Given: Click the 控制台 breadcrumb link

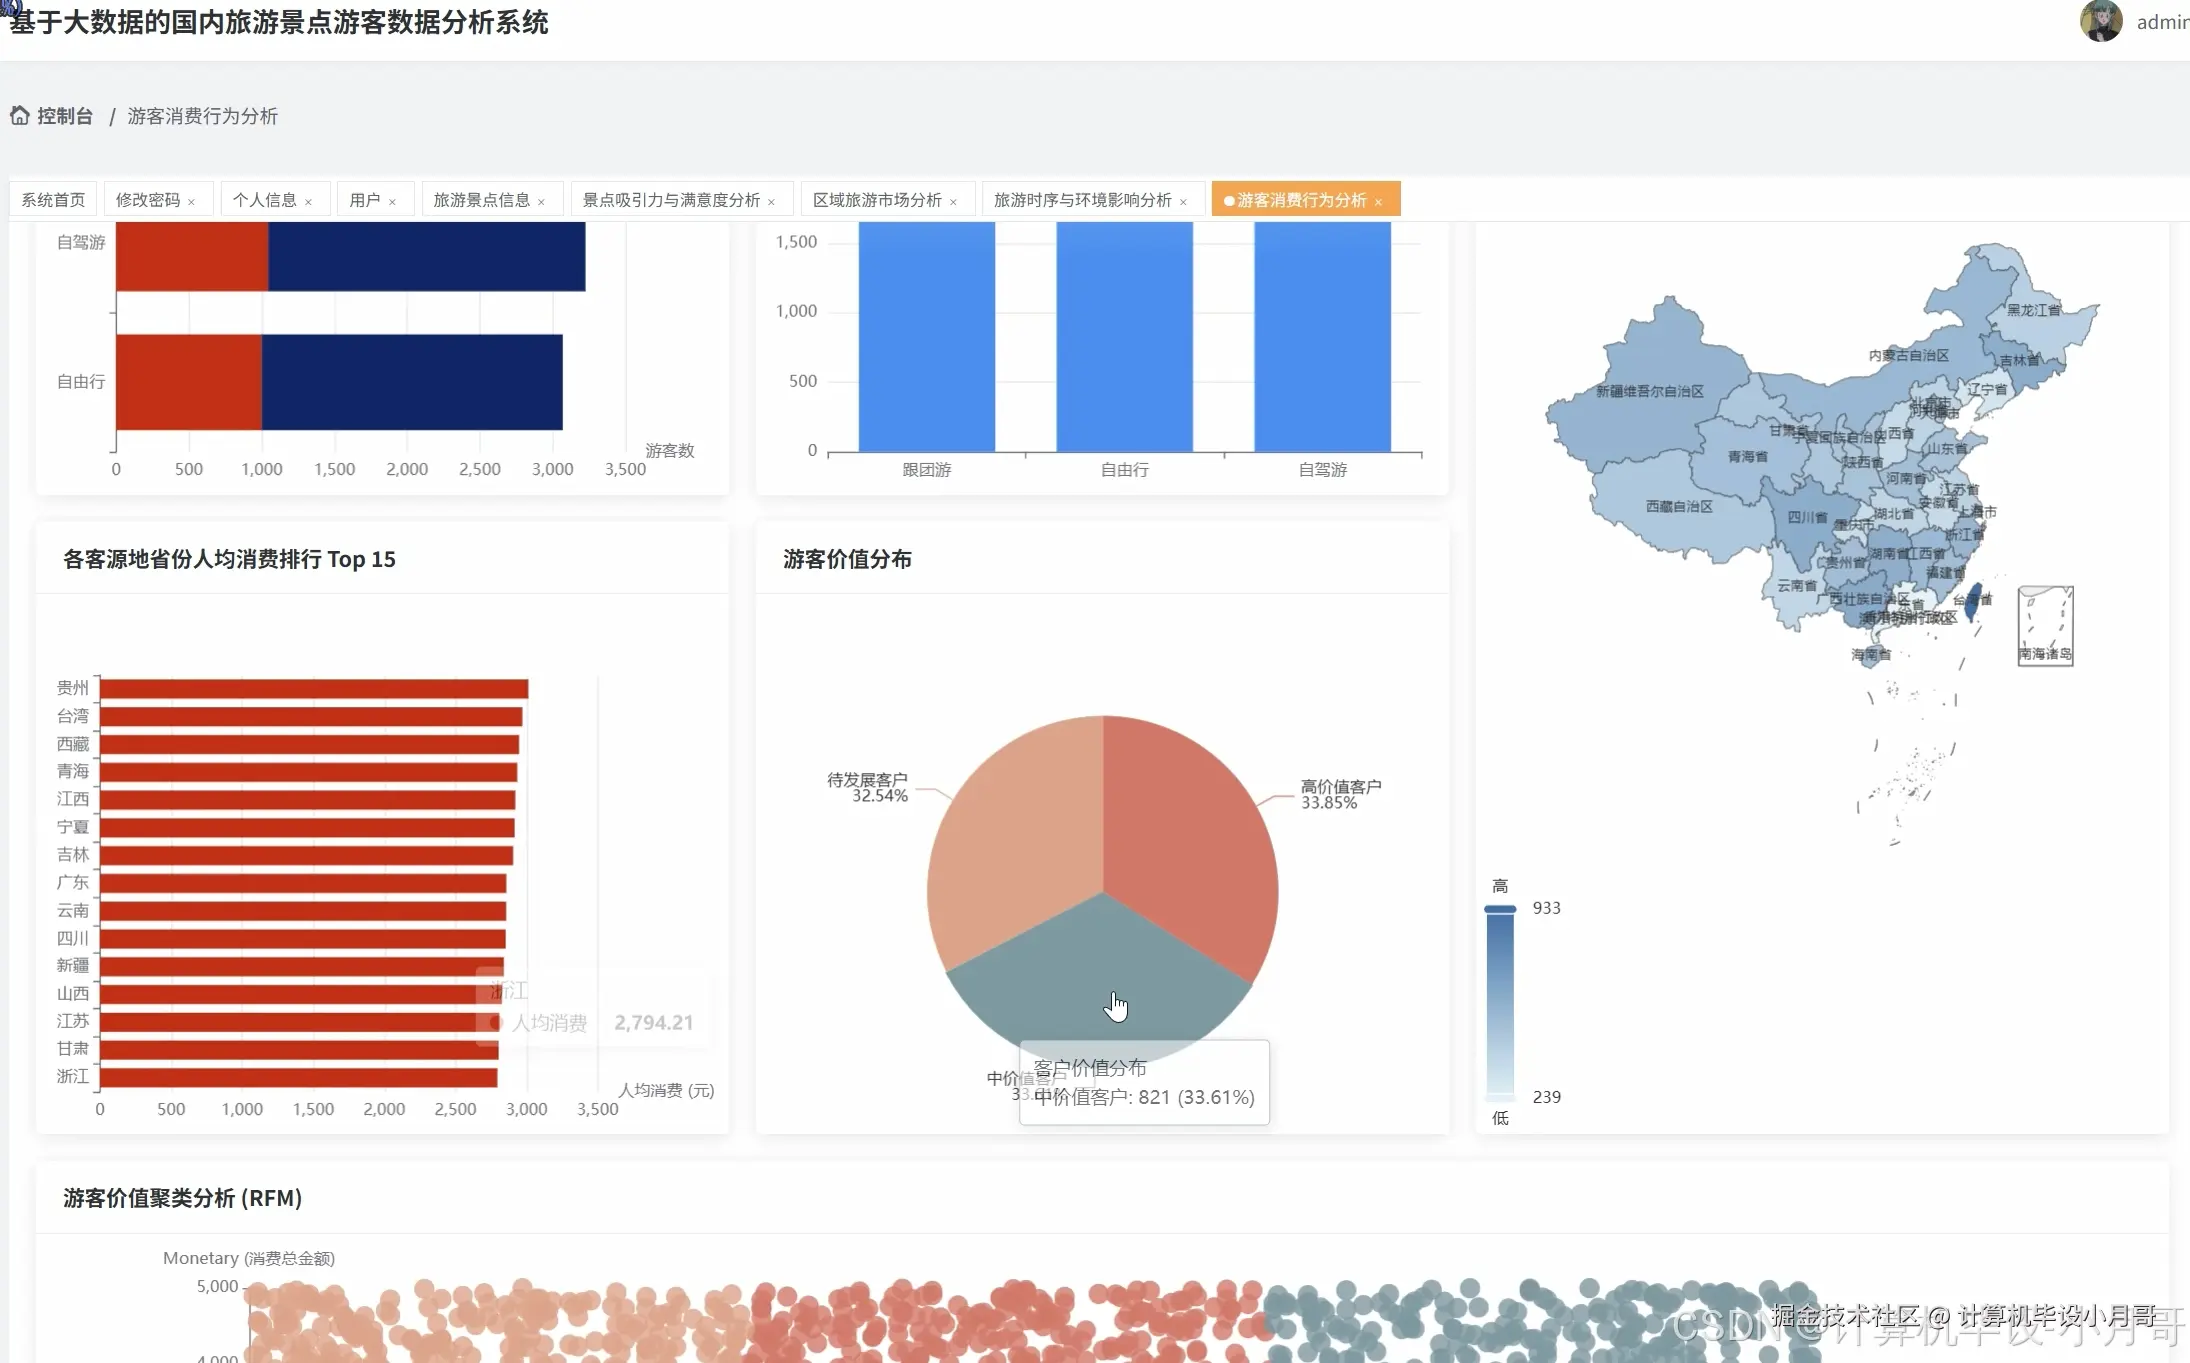Looking at the screenshot, I should click(65, 116).
